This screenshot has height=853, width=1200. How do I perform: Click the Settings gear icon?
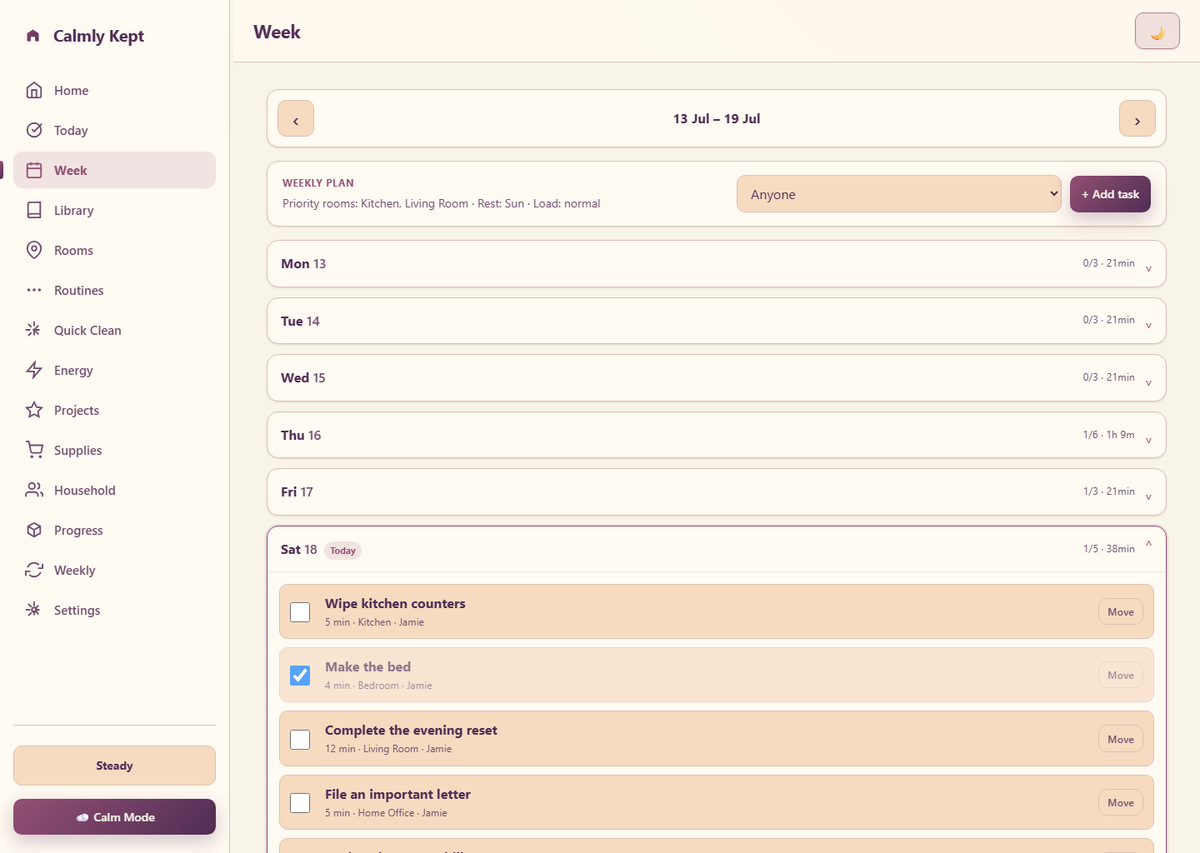(x=34, y=610)
